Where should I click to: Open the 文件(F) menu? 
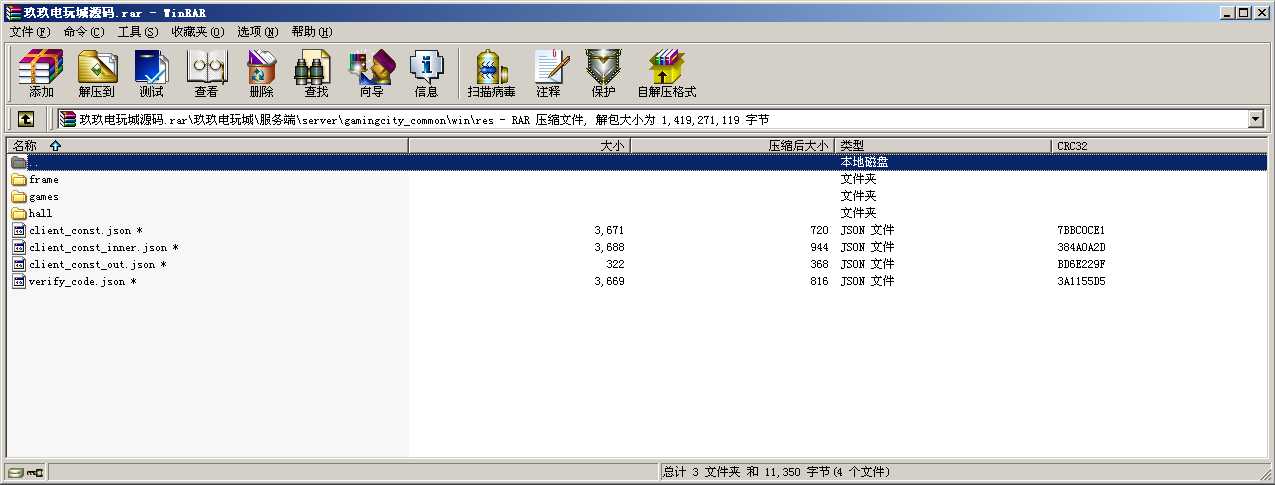point(29,32)
